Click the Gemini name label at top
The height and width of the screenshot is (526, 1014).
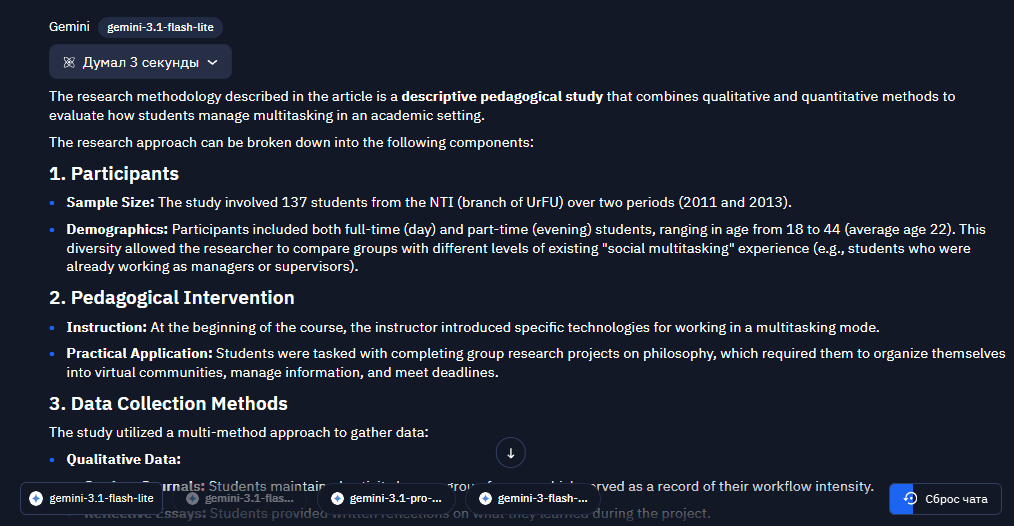point(69,27)
